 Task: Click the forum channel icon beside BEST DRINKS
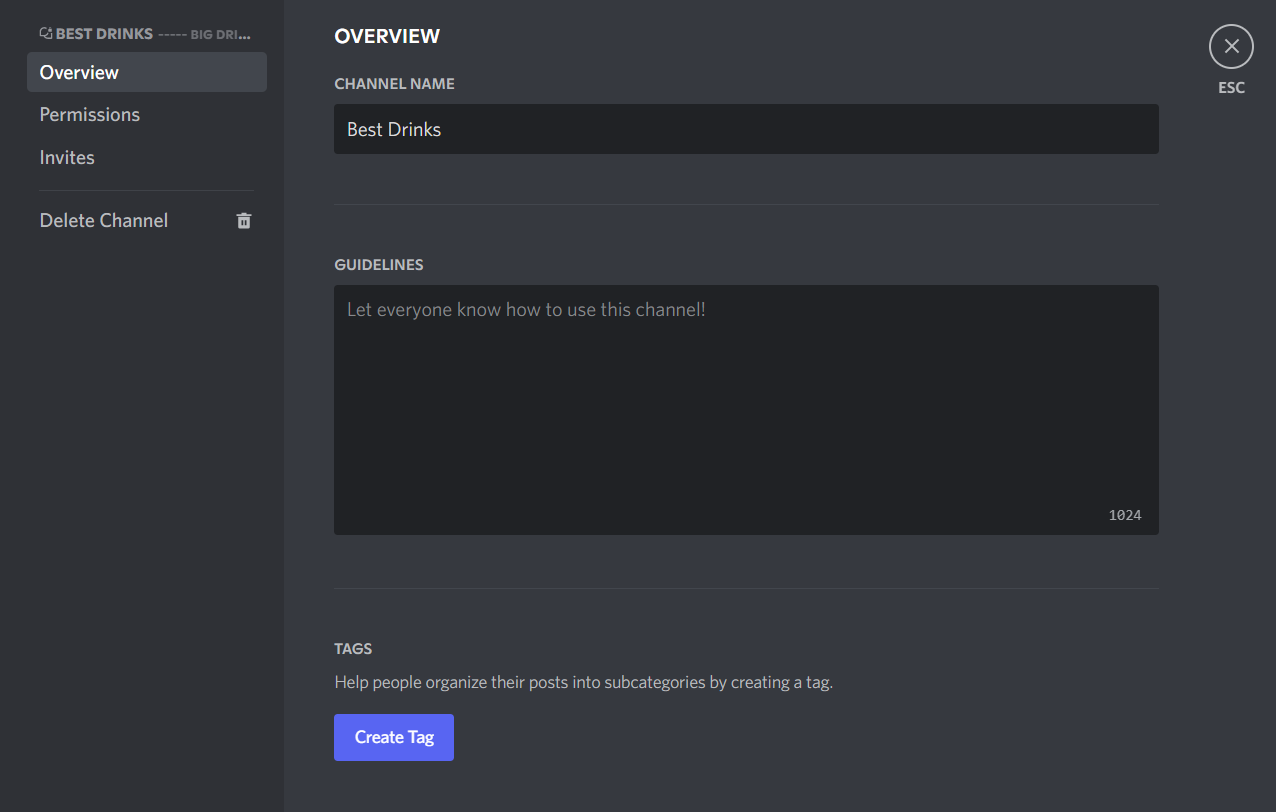[x=46, y=33]
